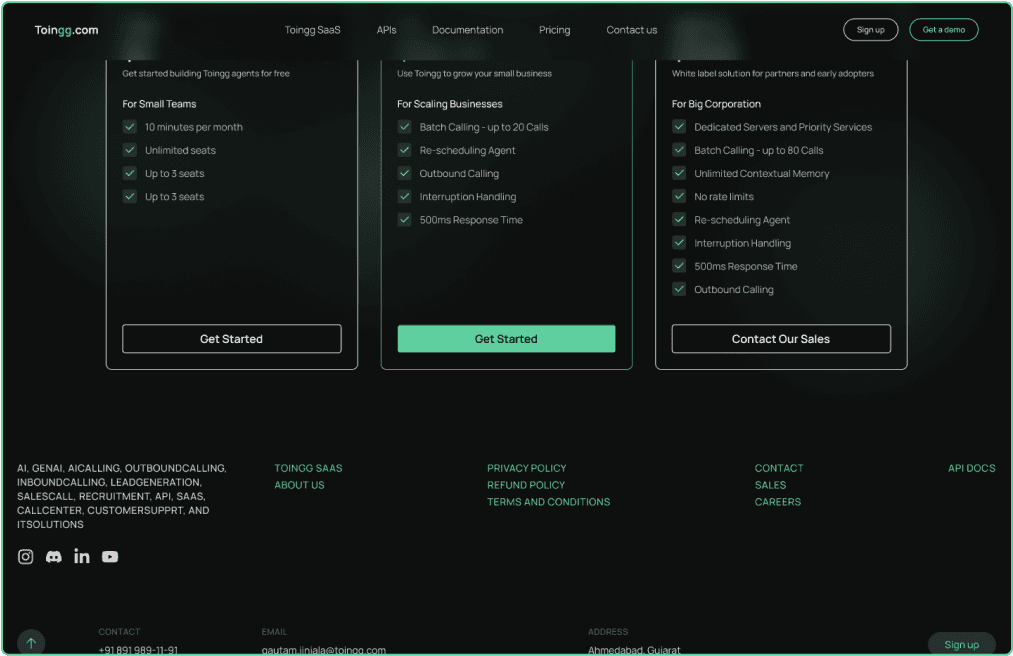Open the Instagram social icon
1013x656 pixels.
point(25,556)
